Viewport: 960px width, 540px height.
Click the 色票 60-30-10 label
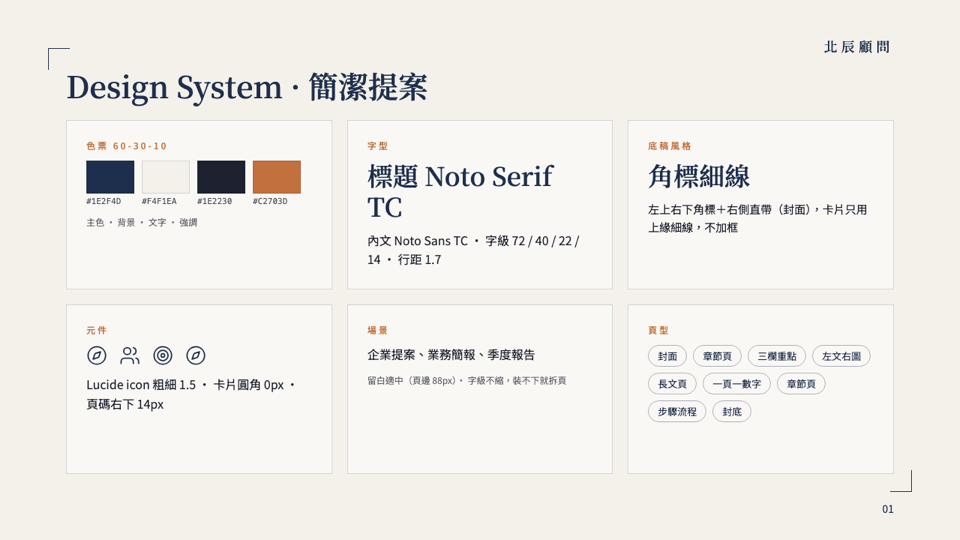click(127, 146)
